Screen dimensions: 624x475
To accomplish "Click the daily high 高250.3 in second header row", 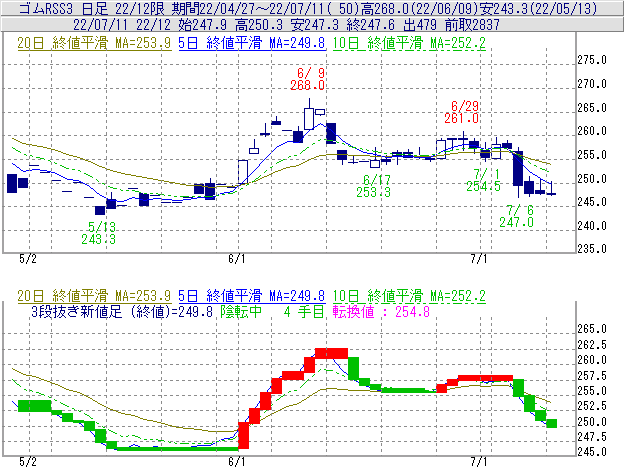I will (259, 25).
